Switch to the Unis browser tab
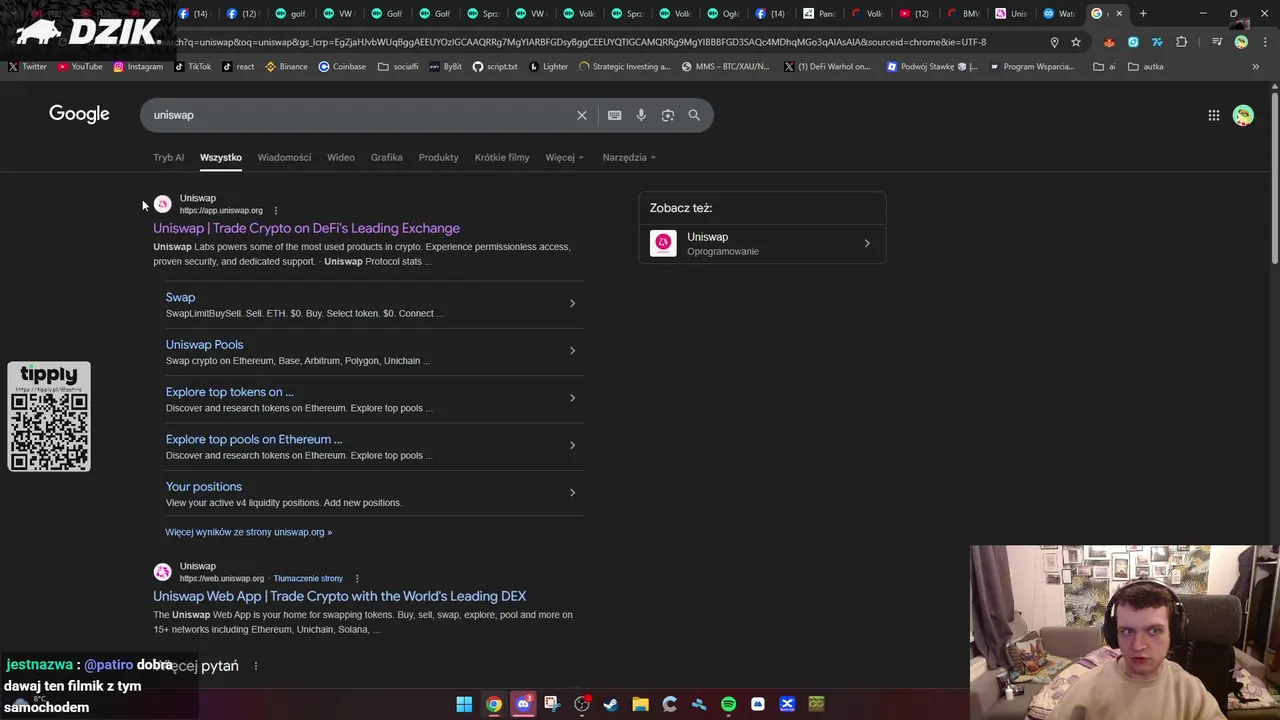Screen dimensions: 1280x720 pos(1012,14)
